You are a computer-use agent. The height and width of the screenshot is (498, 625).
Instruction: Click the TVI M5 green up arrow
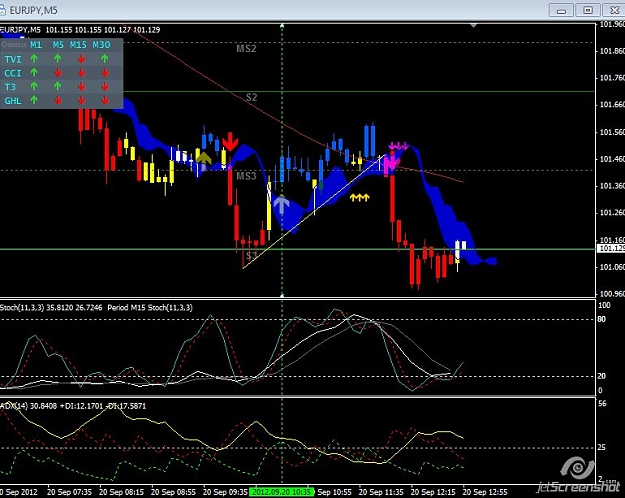click(58, 59)
